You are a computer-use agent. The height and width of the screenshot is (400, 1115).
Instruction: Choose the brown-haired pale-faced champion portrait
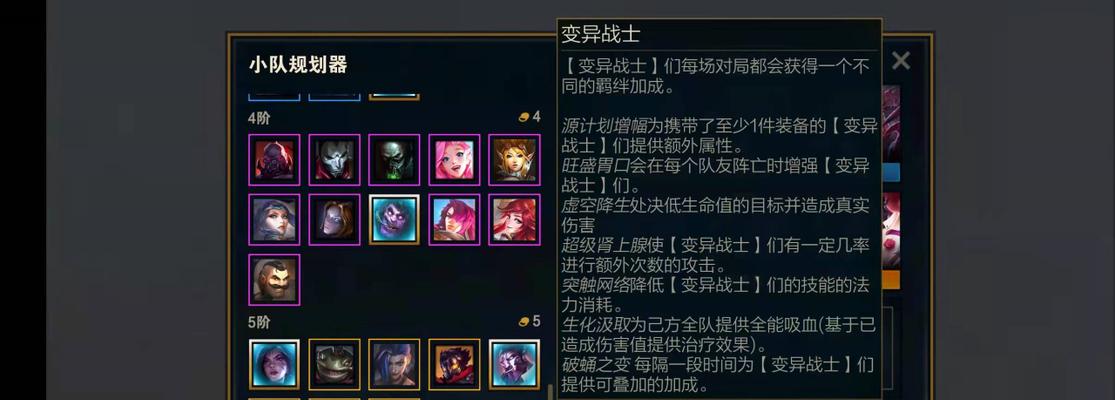coord(334,220)
